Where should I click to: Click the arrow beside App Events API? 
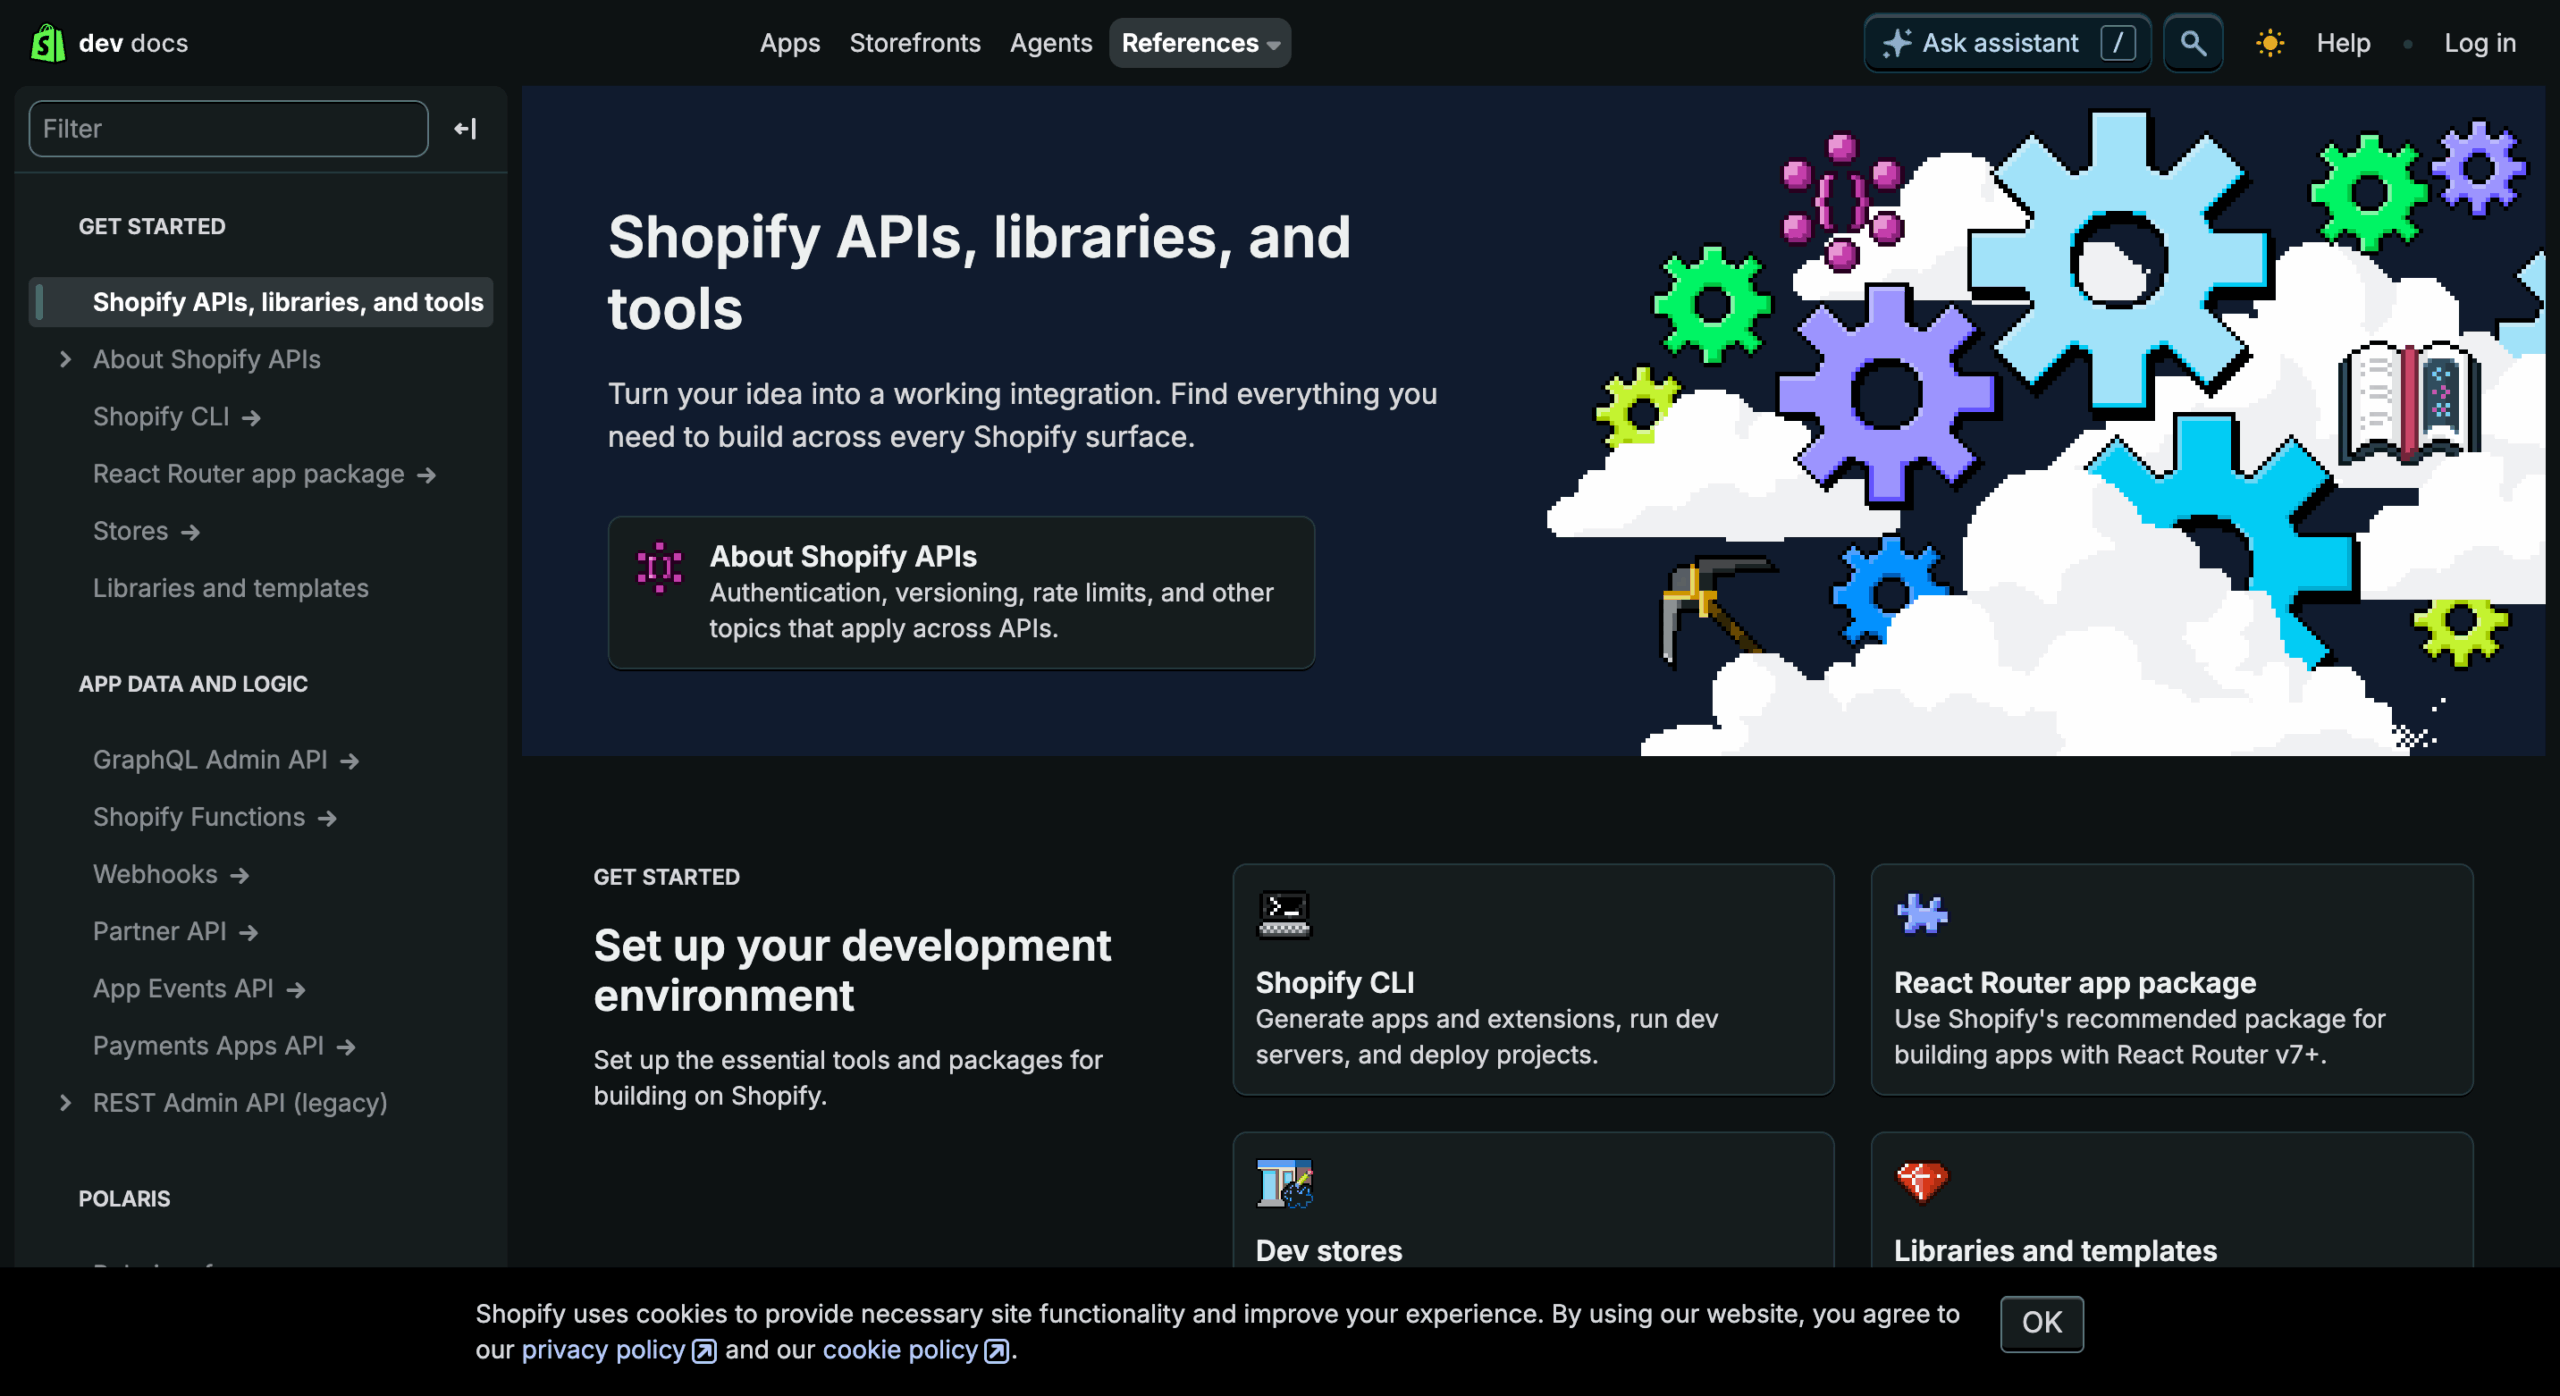(x=295, y=990)
